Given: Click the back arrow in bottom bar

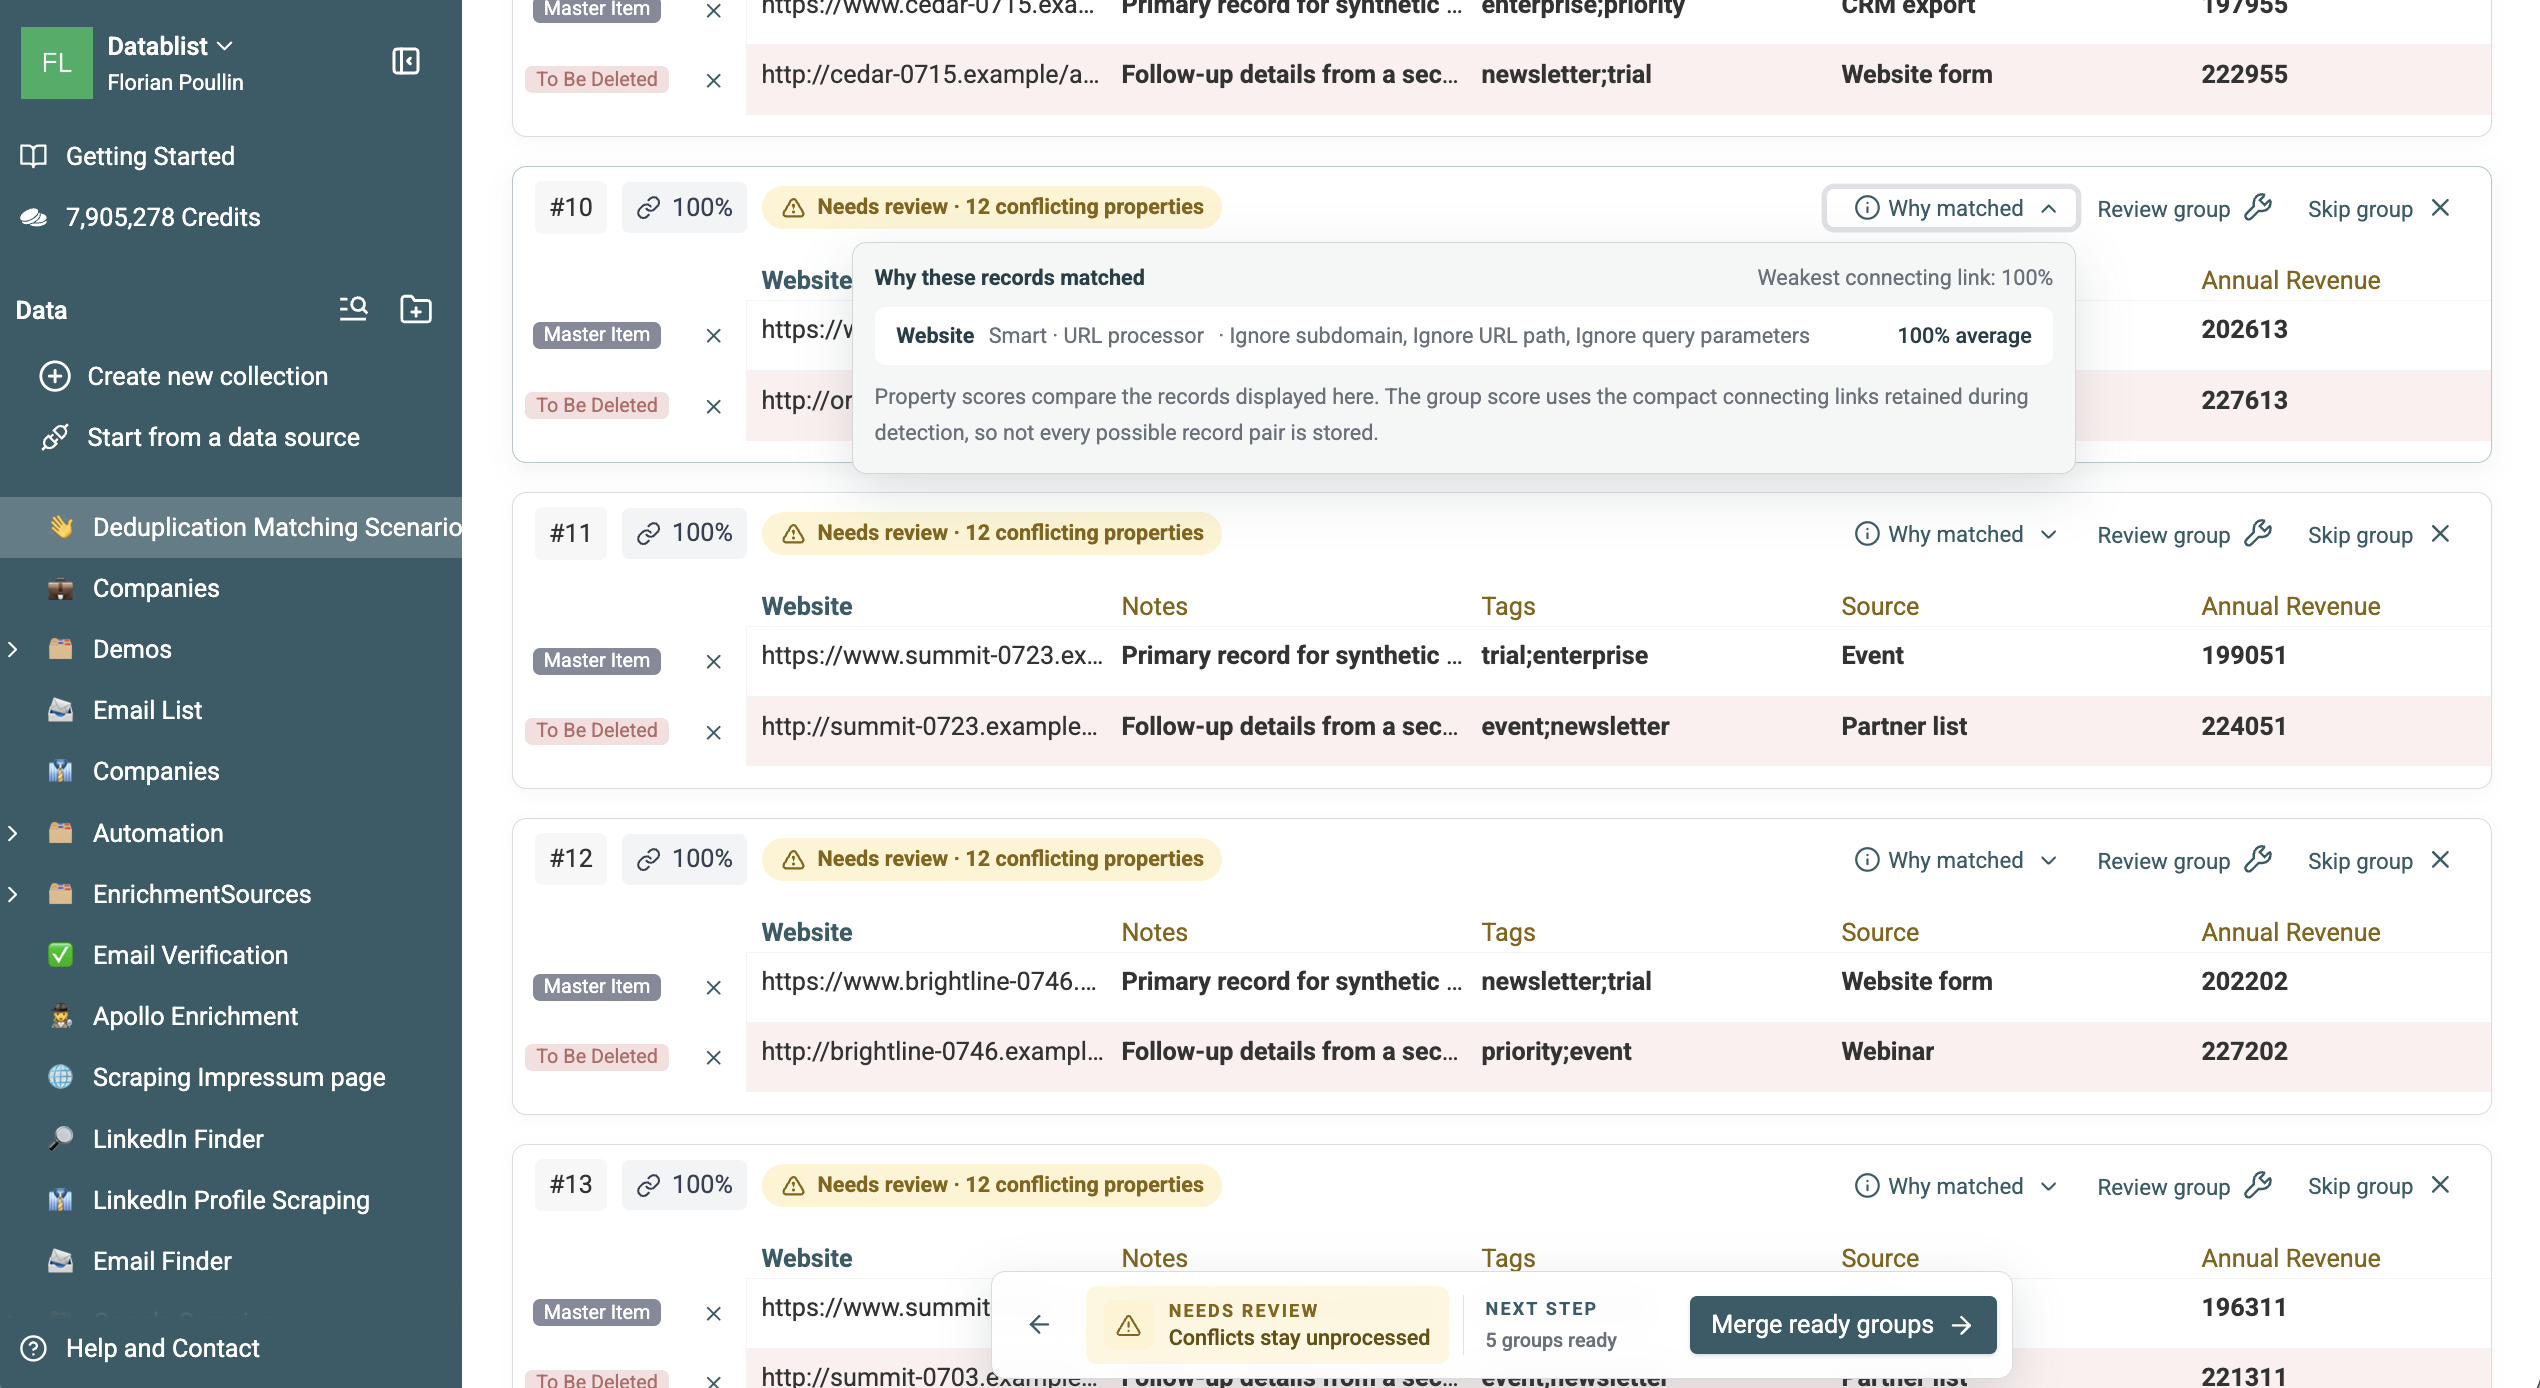Looking at the screenshot, I should coord(1039,1324).
